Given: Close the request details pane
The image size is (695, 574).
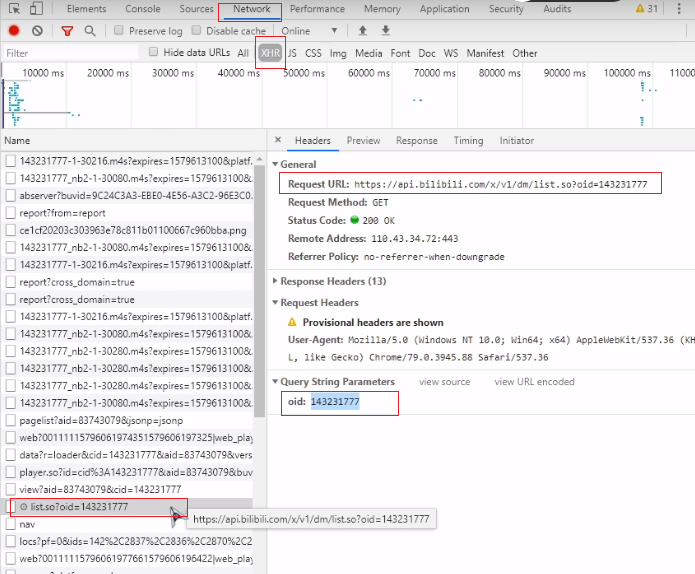Looking at the screenshot, I should [277, 141].
